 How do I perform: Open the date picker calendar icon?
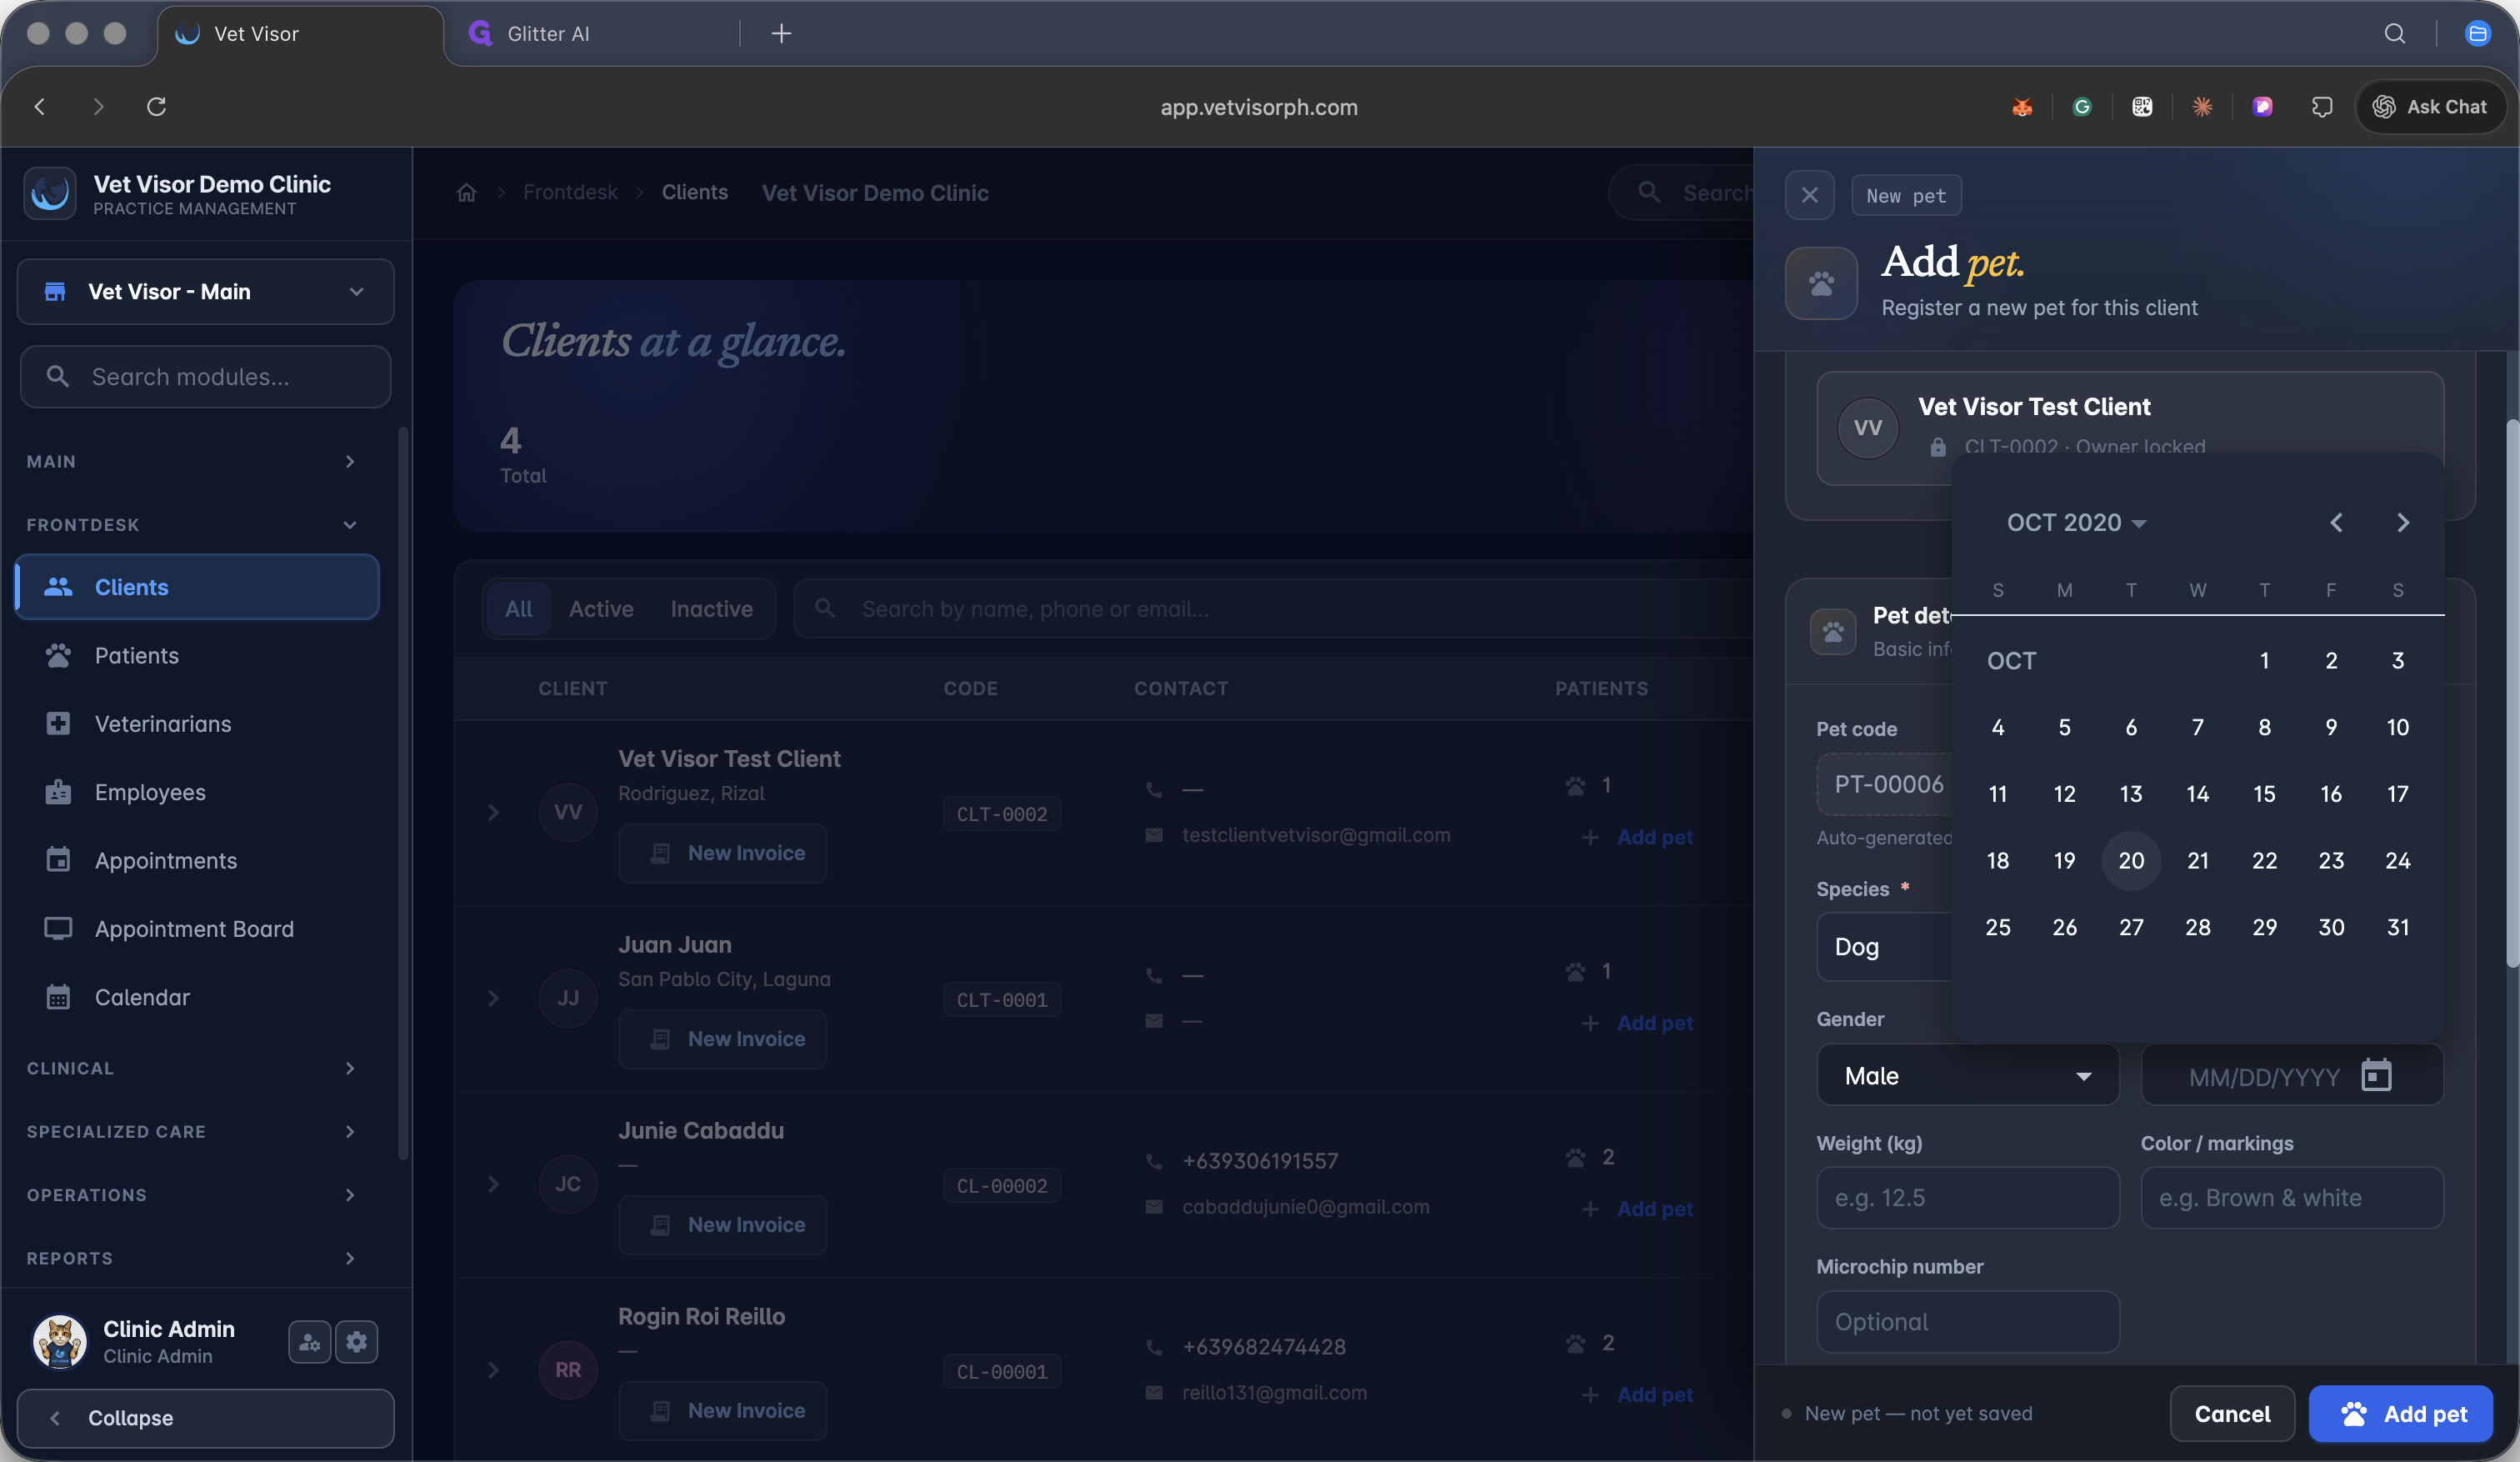2376,1076
